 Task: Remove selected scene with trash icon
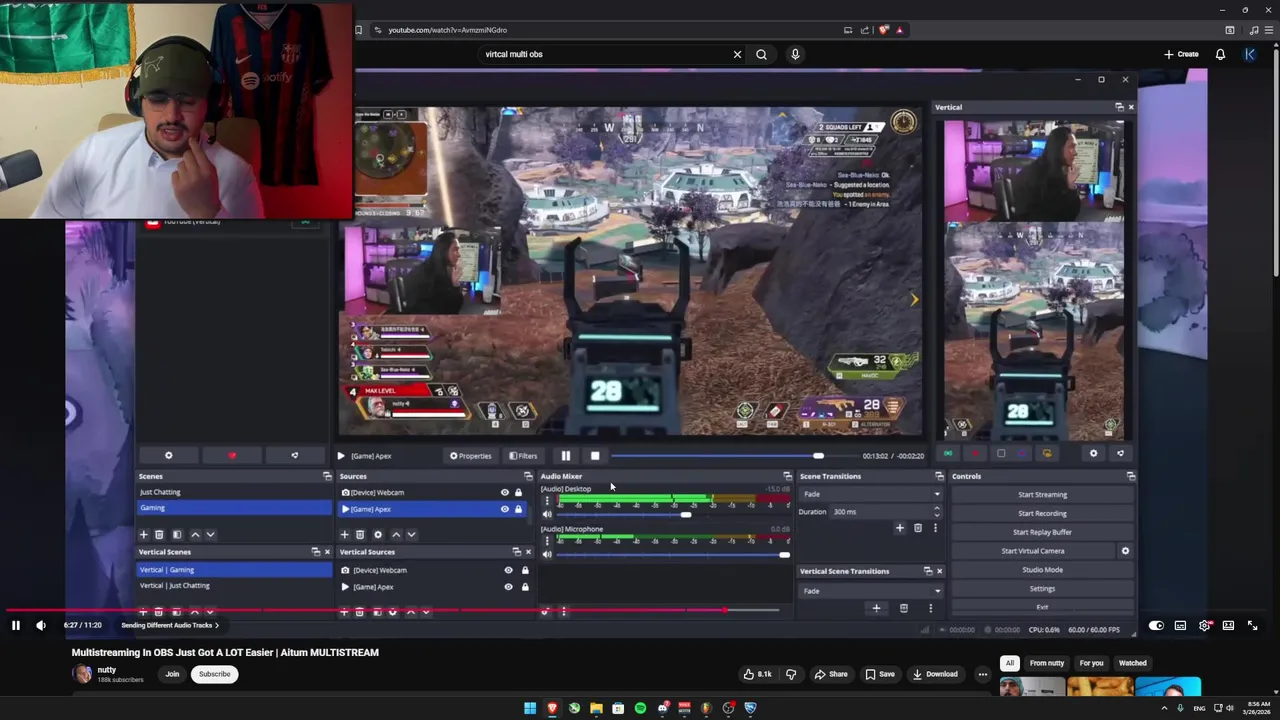(159, 534)
